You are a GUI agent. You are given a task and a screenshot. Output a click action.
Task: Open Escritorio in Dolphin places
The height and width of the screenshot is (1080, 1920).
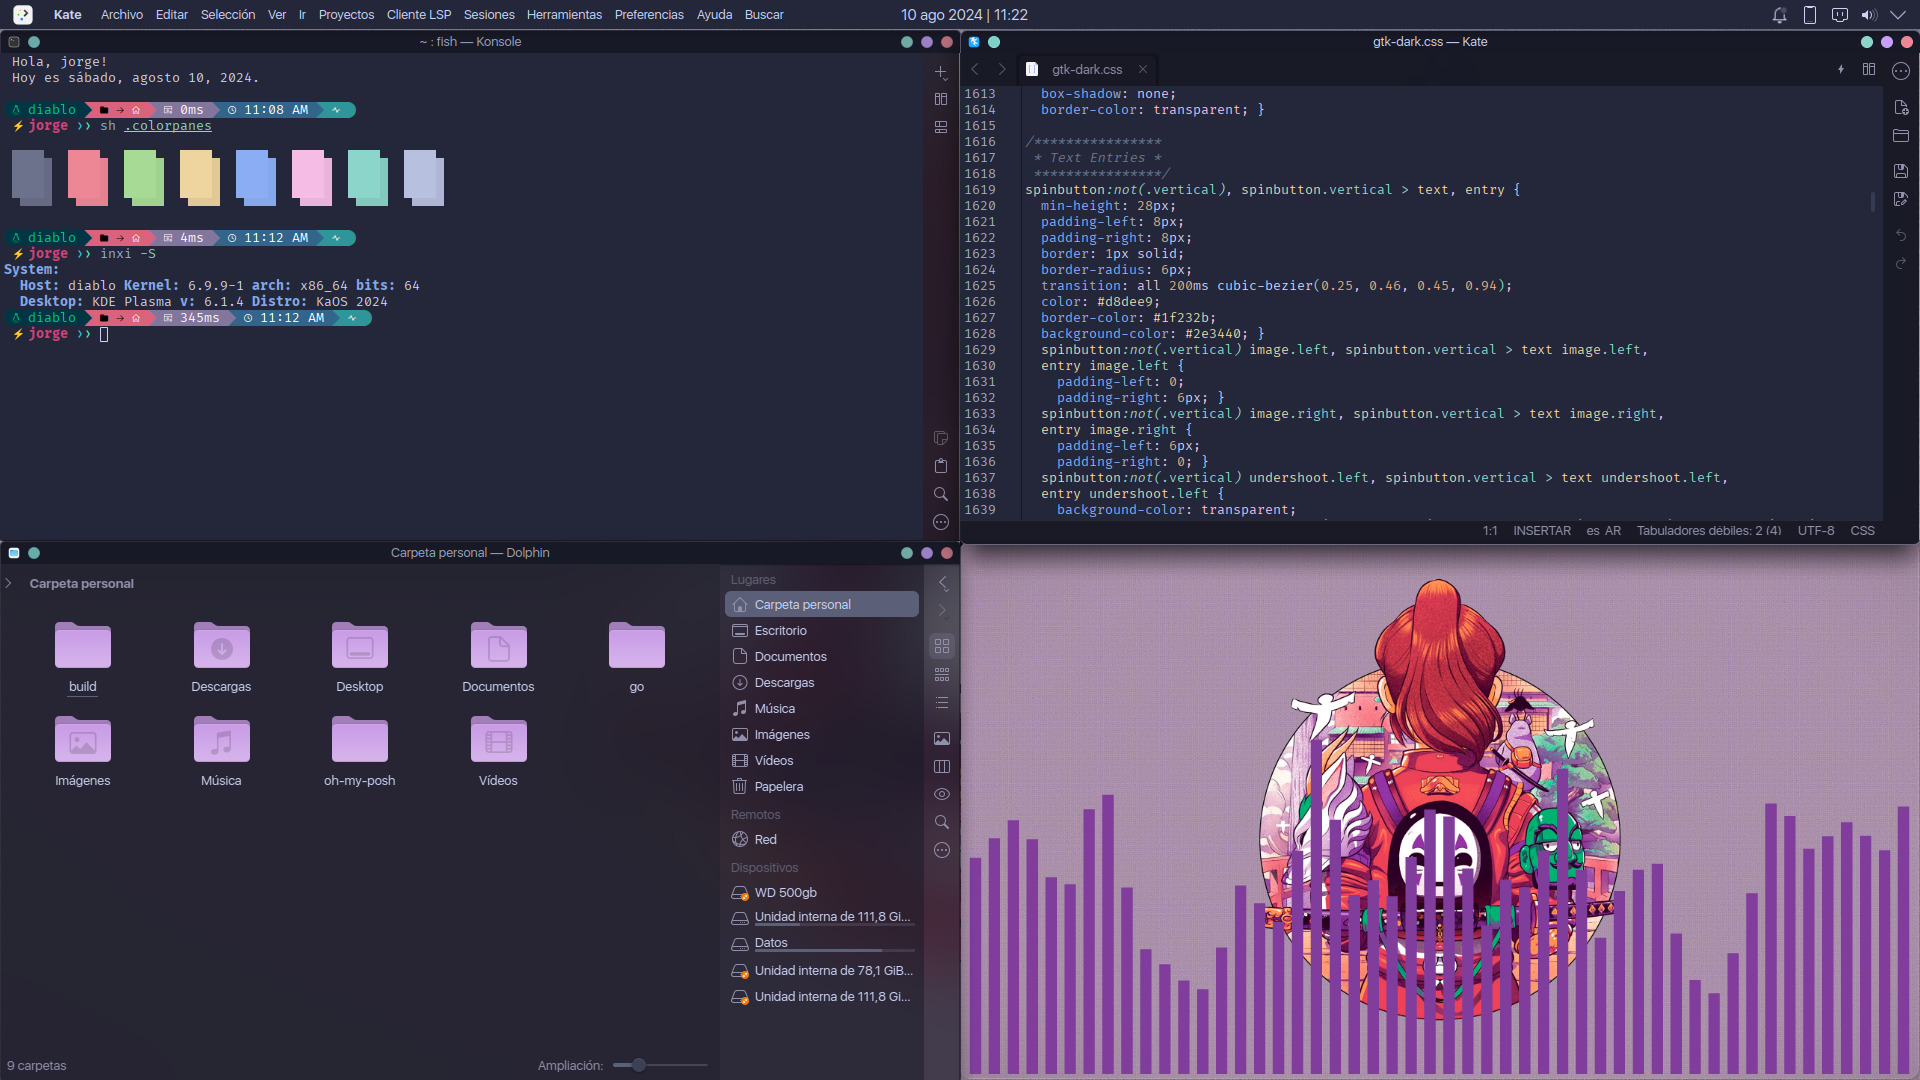coord(822,631)
